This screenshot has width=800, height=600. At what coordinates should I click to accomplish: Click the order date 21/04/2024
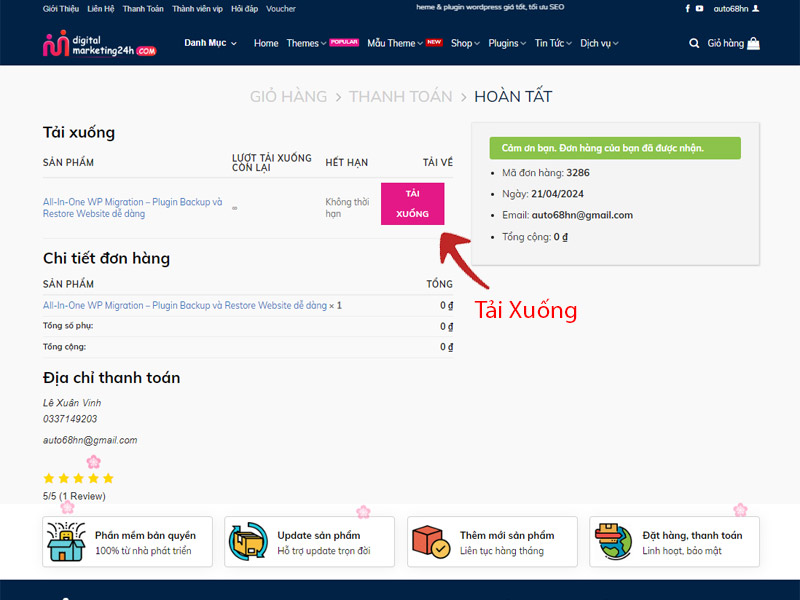[557, 194]
